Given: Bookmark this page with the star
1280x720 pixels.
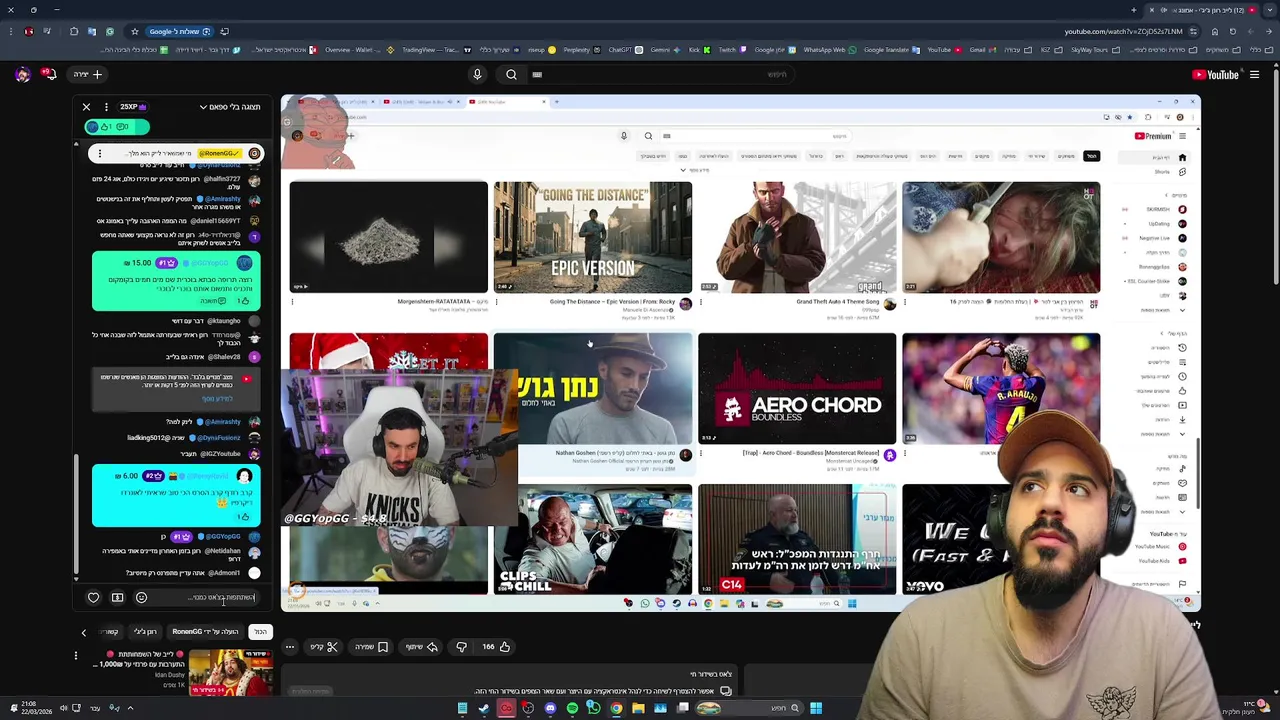Looking at the screenshot, I should [x=134, y=31].
